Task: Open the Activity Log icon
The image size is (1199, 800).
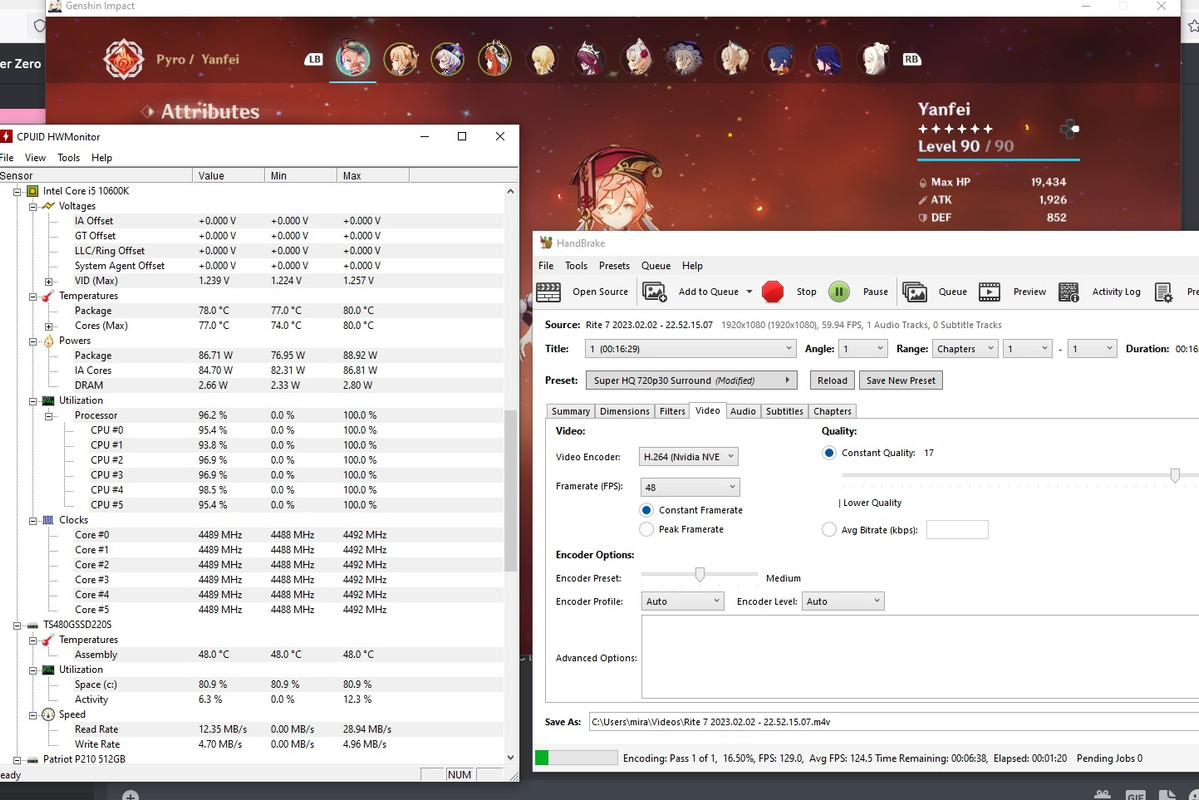Action: pos(1069,291)
